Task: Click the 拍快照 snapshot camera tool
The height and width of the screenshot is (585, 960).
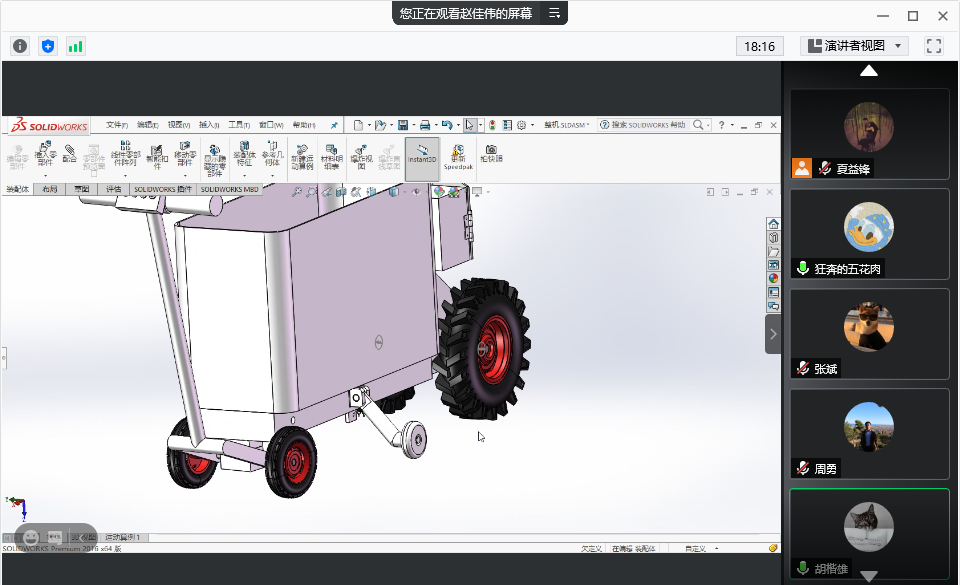Action: tap(491, 154)
